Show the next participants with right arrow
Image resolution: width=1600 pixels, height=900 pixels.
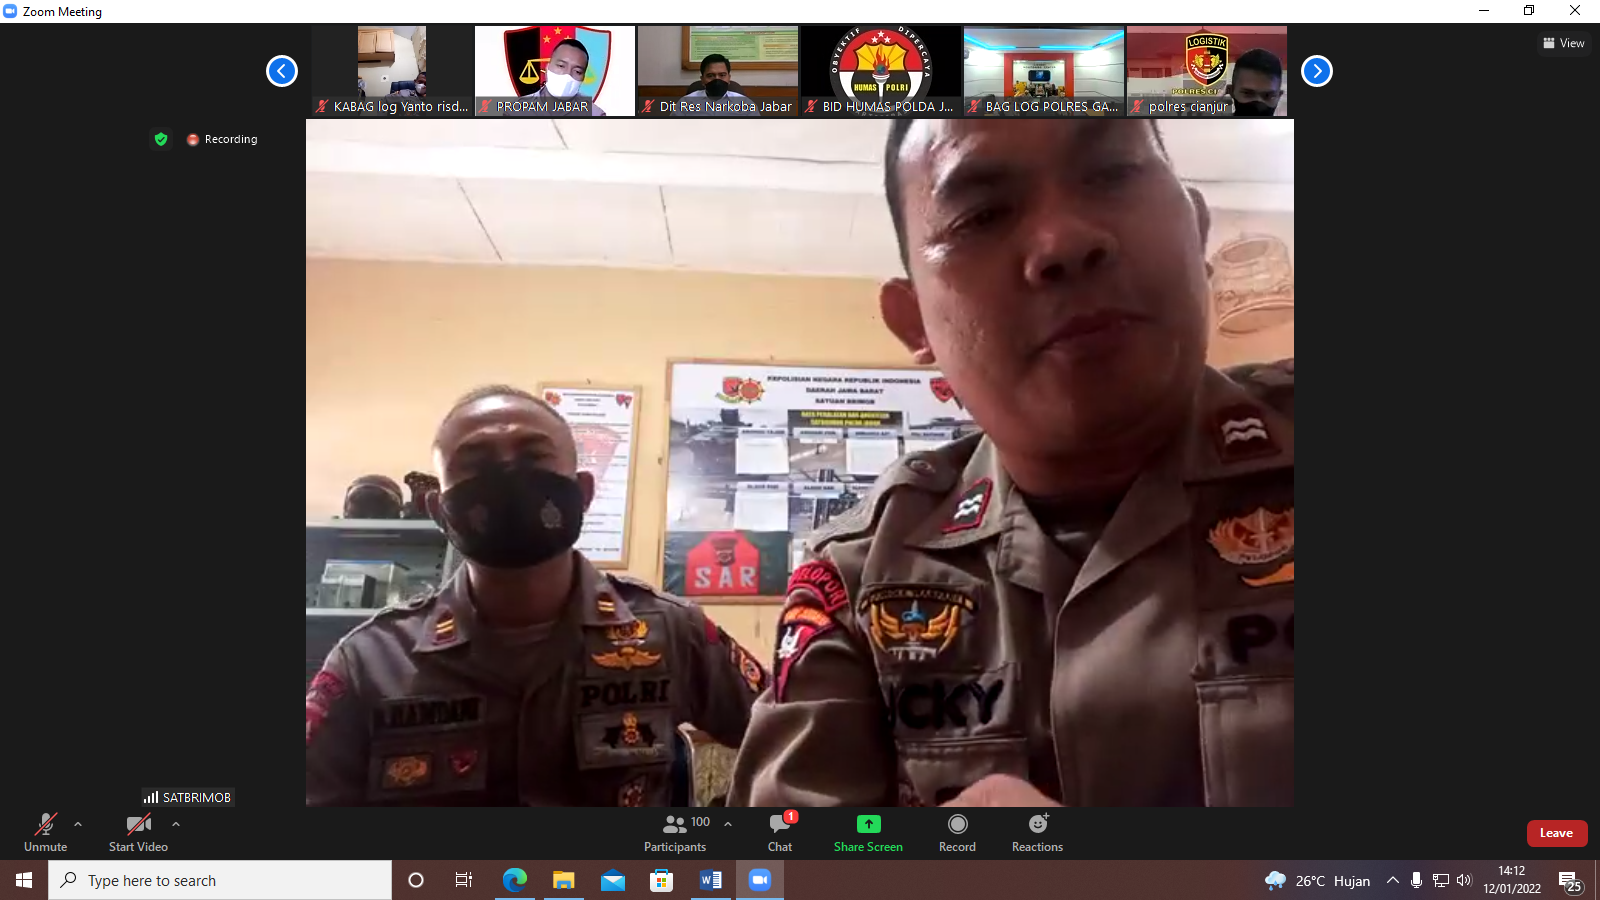[1316, 71]
